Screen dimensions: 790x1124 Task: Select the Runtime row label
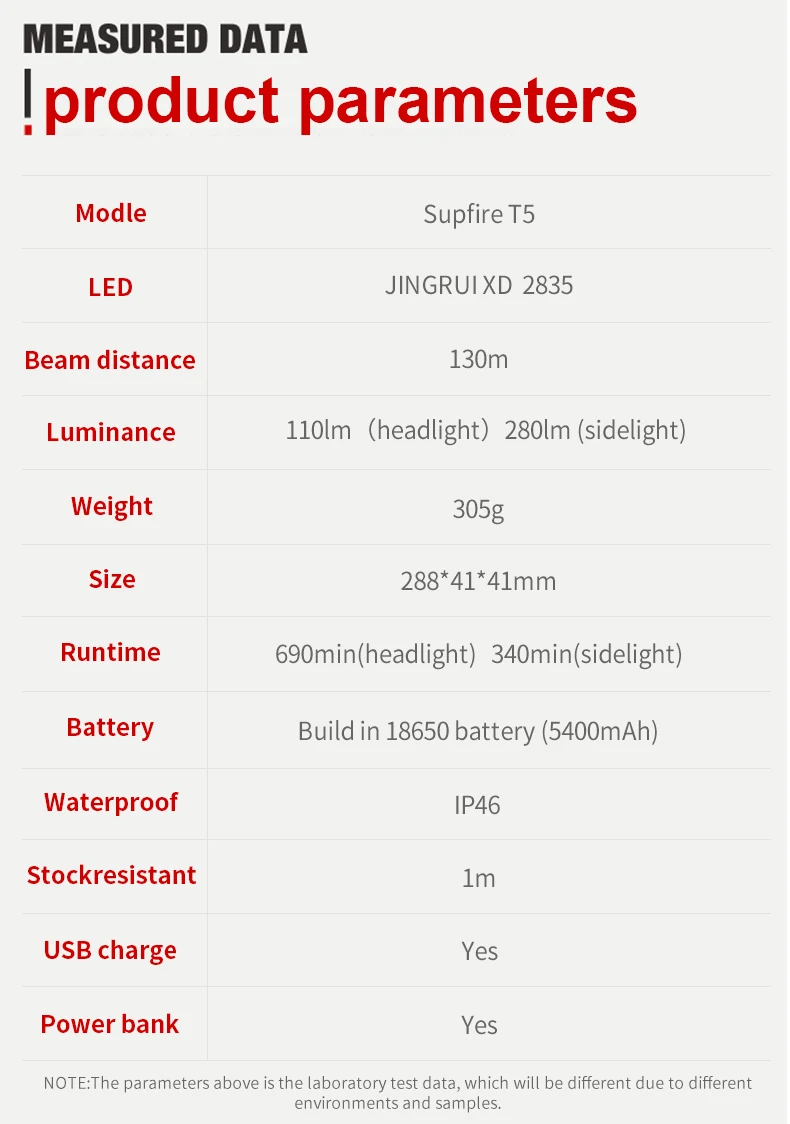point(110,652)
